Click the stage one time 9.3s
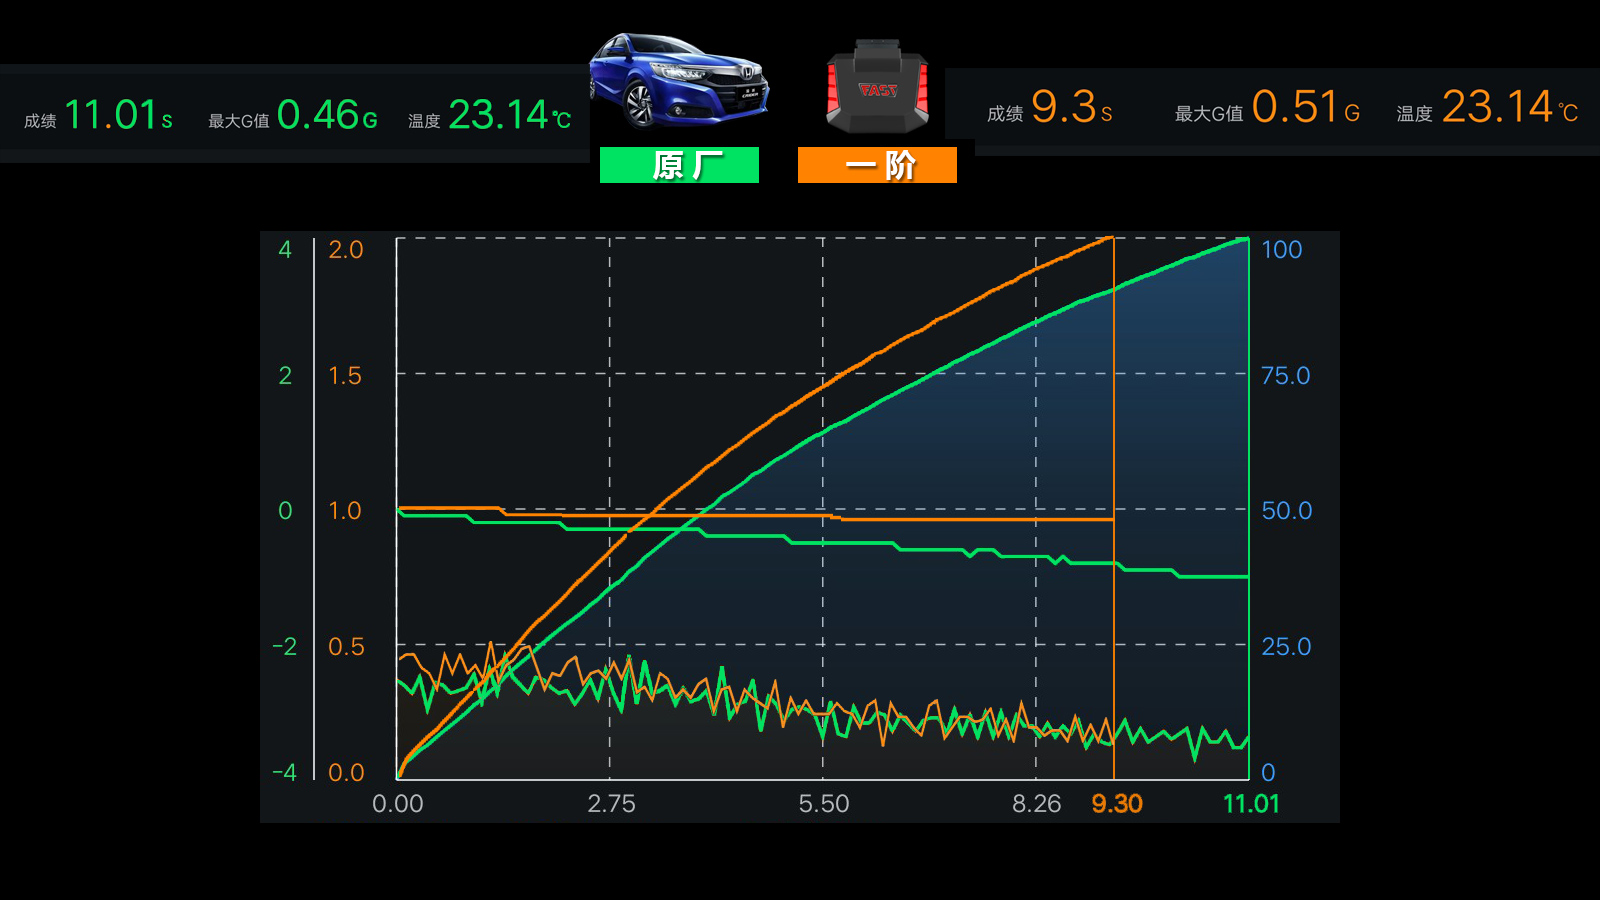 1072,106
